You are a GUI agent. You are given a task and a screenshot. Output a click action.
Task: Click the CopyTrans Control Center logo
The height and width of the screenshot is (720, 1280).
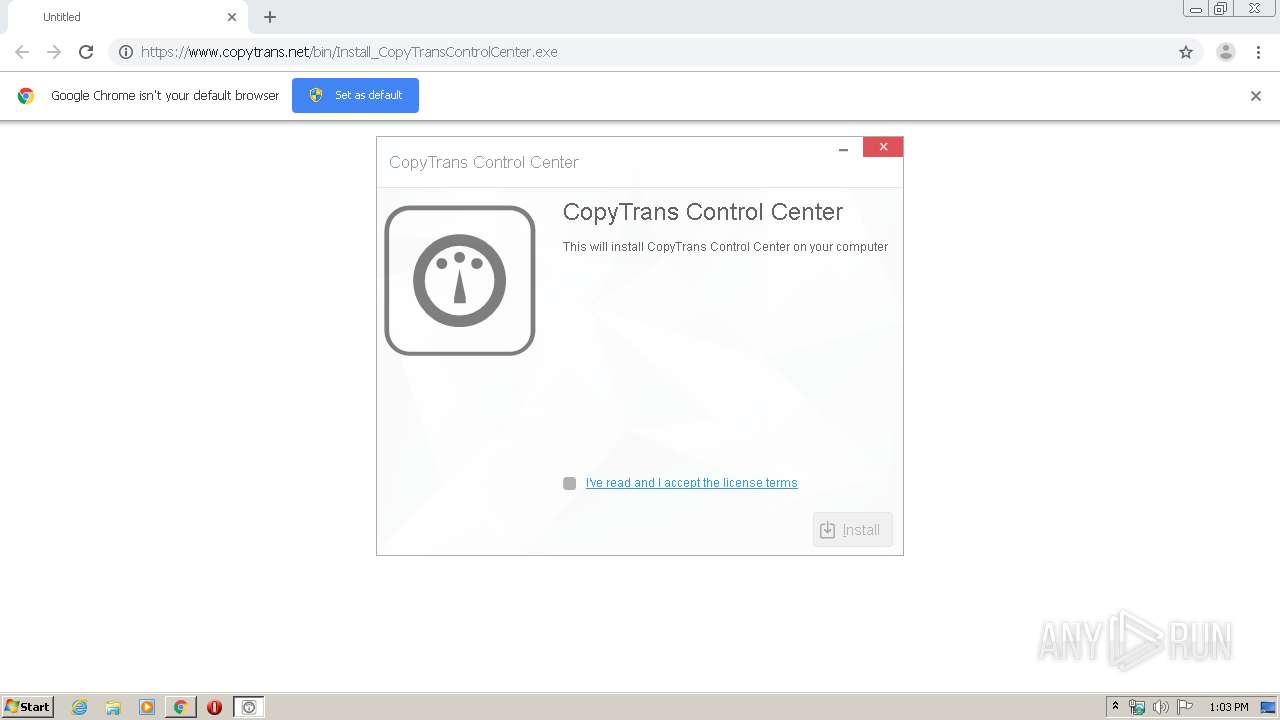pos(460,280)
